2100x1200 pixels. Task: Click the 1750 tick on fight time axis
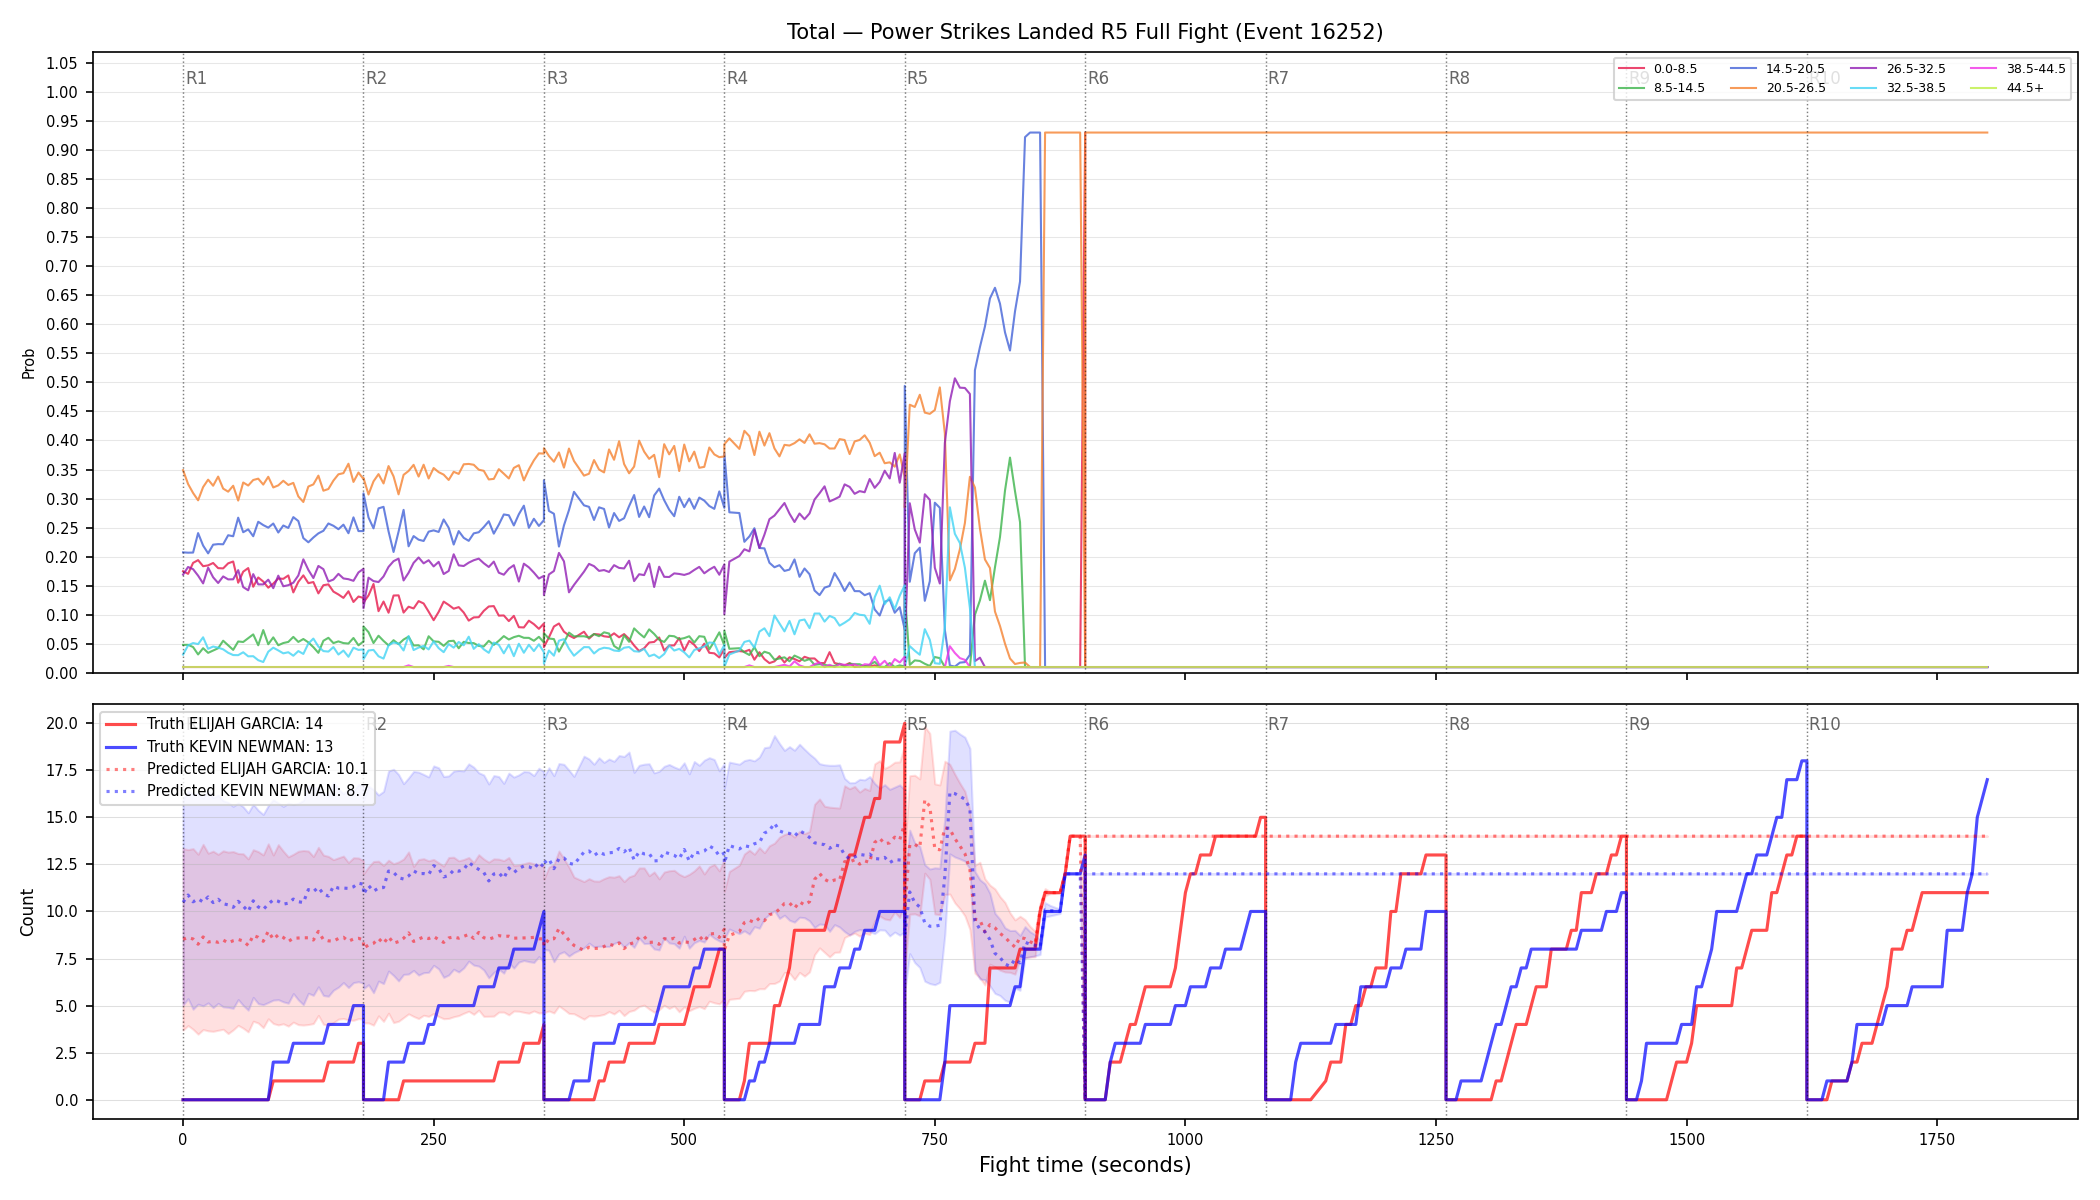(1937, 1139)
